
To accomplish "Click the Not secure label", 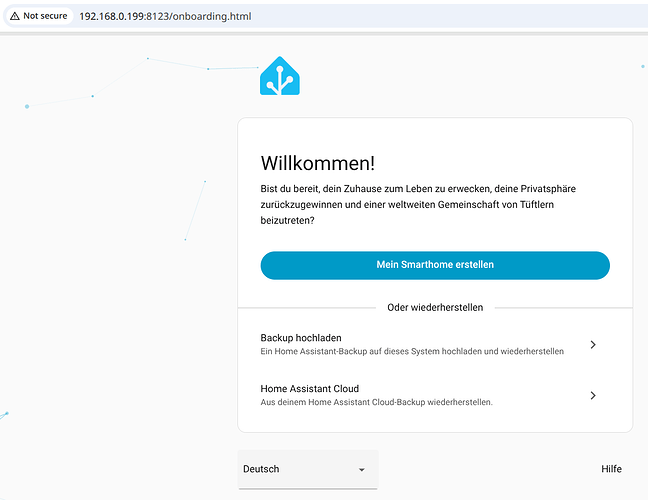I will pyautogui.click(x=45, y=16).
